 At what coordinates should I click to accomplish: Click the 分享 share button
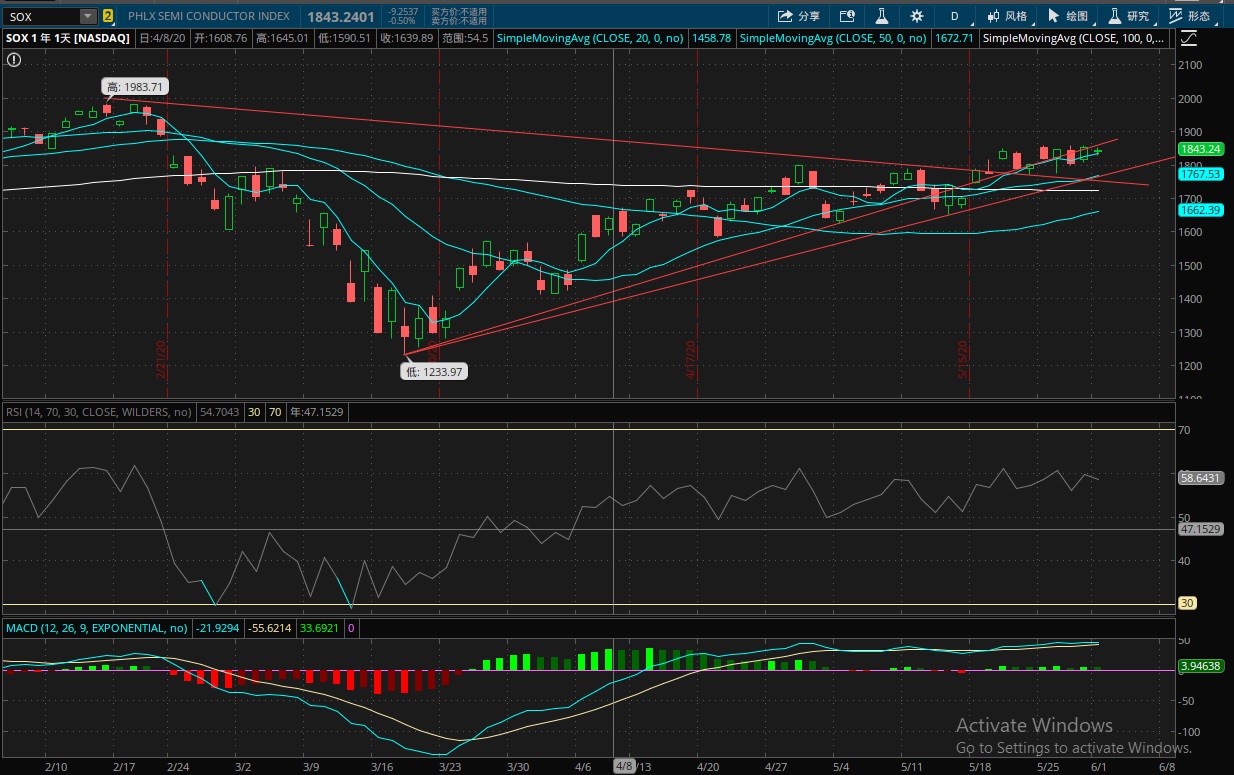tap(799, 16)
